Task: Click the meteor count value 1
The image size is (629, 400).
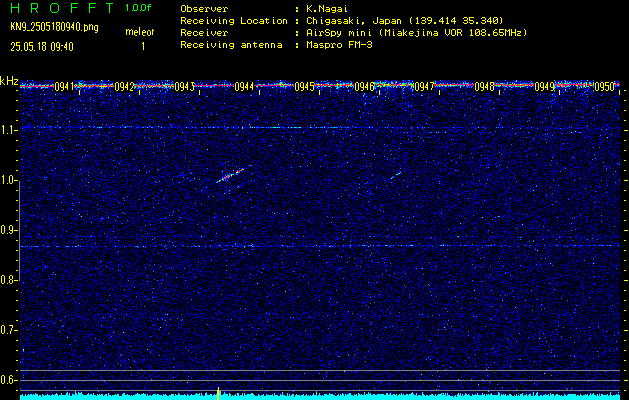Action: click(143, 47)
